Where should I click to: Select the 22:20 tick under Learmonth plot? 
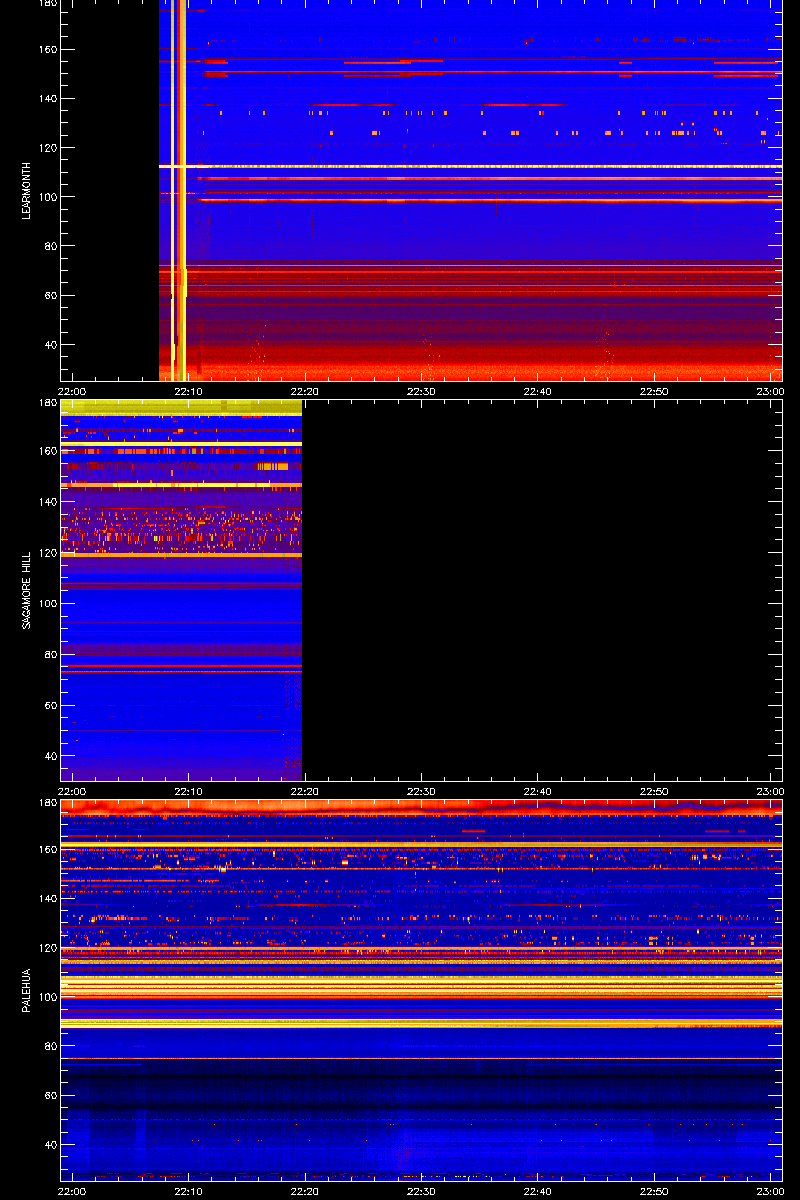[304, 391]
